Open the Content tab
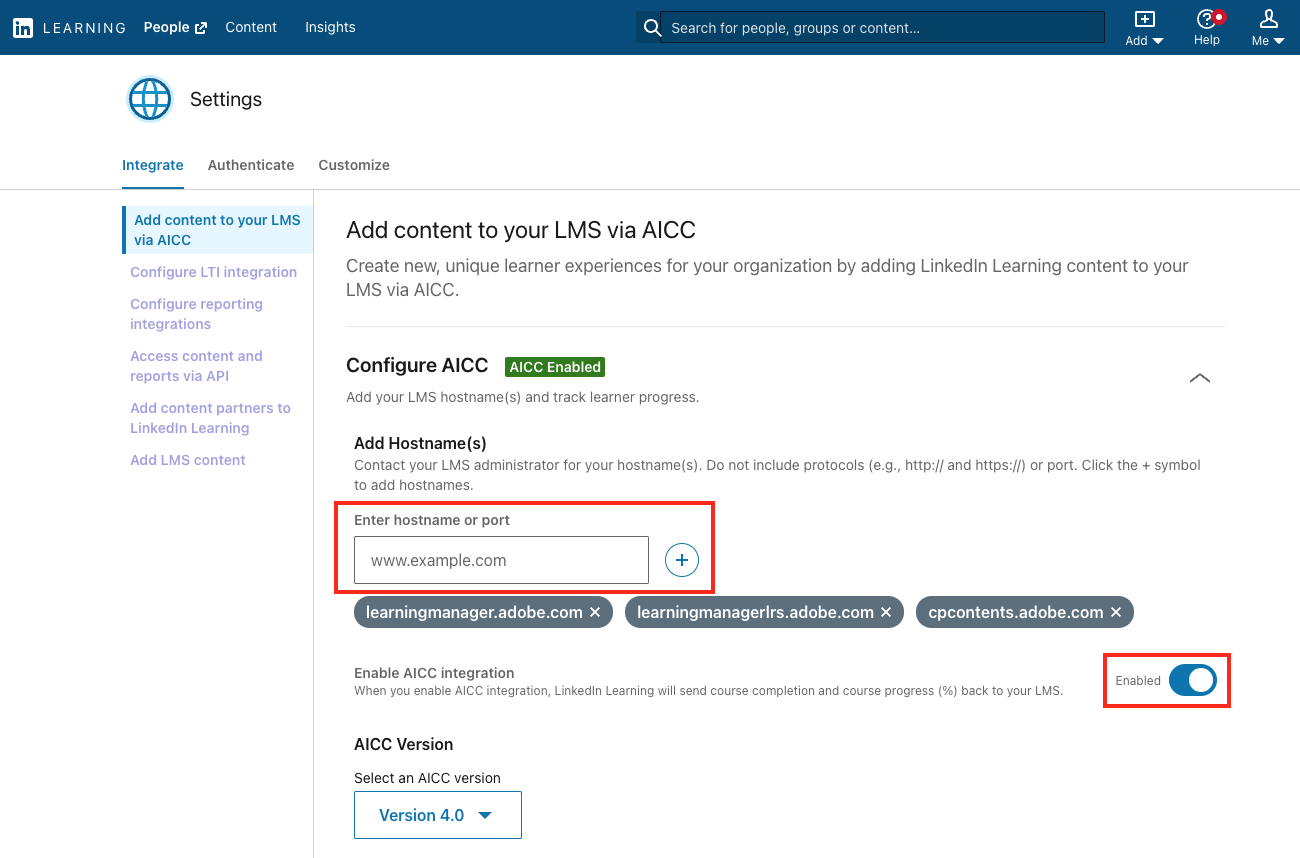Screen dimensions: 1300x858 (x=251, y=27)
